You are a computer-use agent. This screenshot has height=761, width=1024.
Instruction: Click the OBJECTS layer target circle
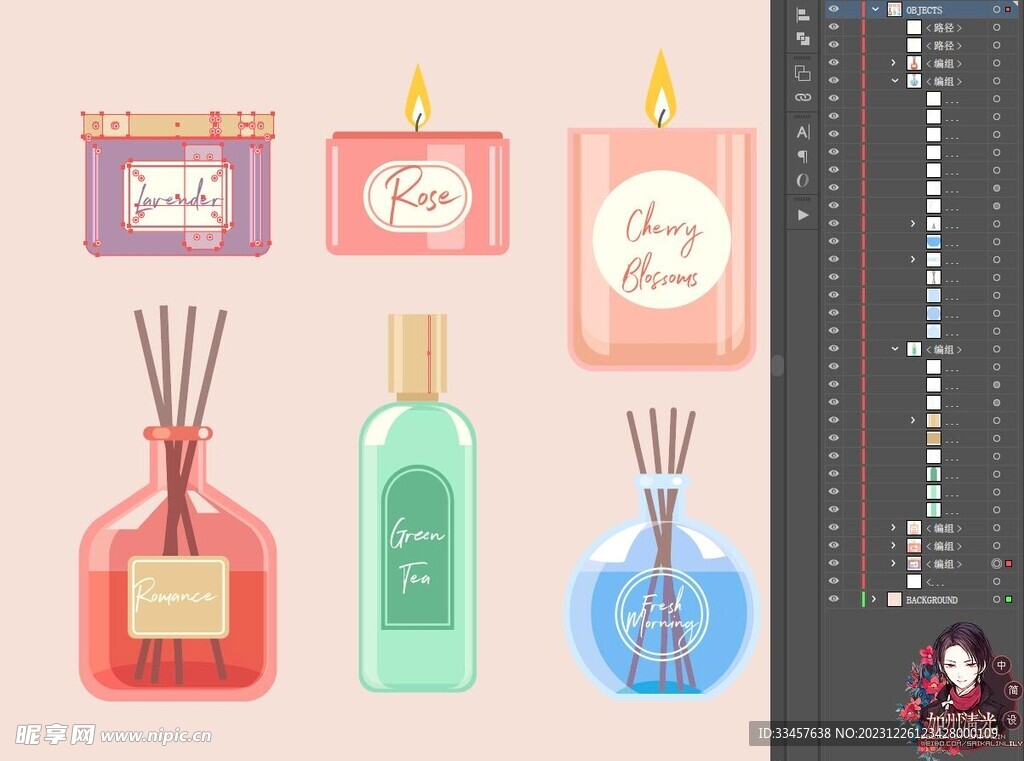point(997,10)
